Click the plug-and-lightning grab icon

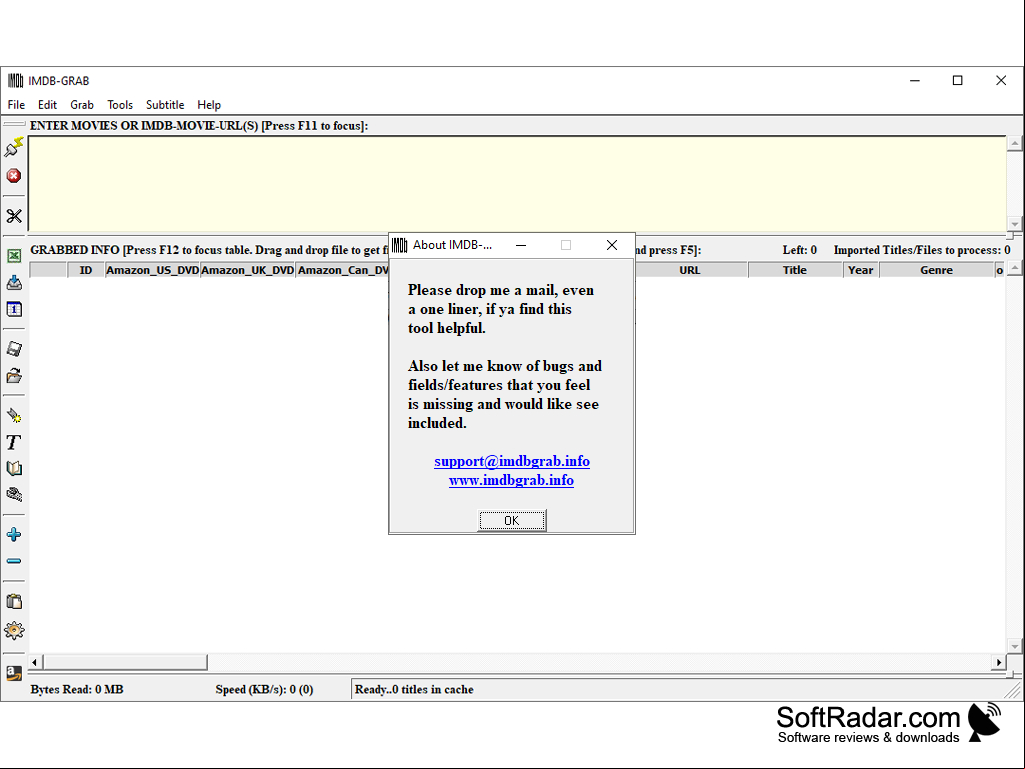[14, 147]
